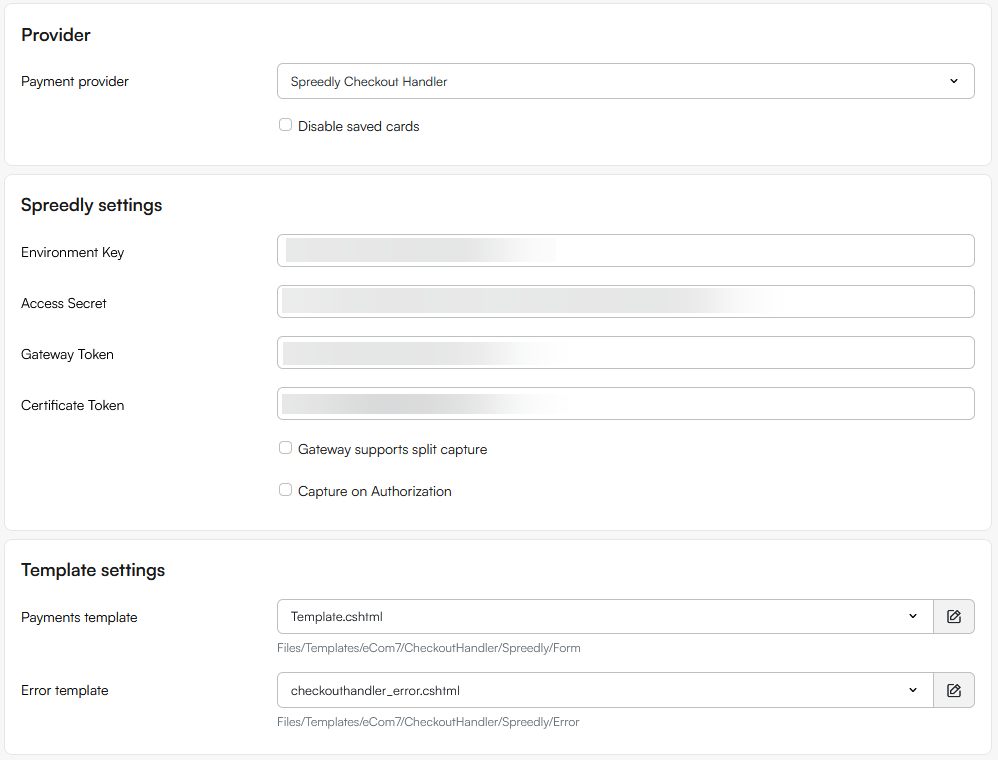
Task: Expand the Payments template dropdown
Action: coord(604,617)
